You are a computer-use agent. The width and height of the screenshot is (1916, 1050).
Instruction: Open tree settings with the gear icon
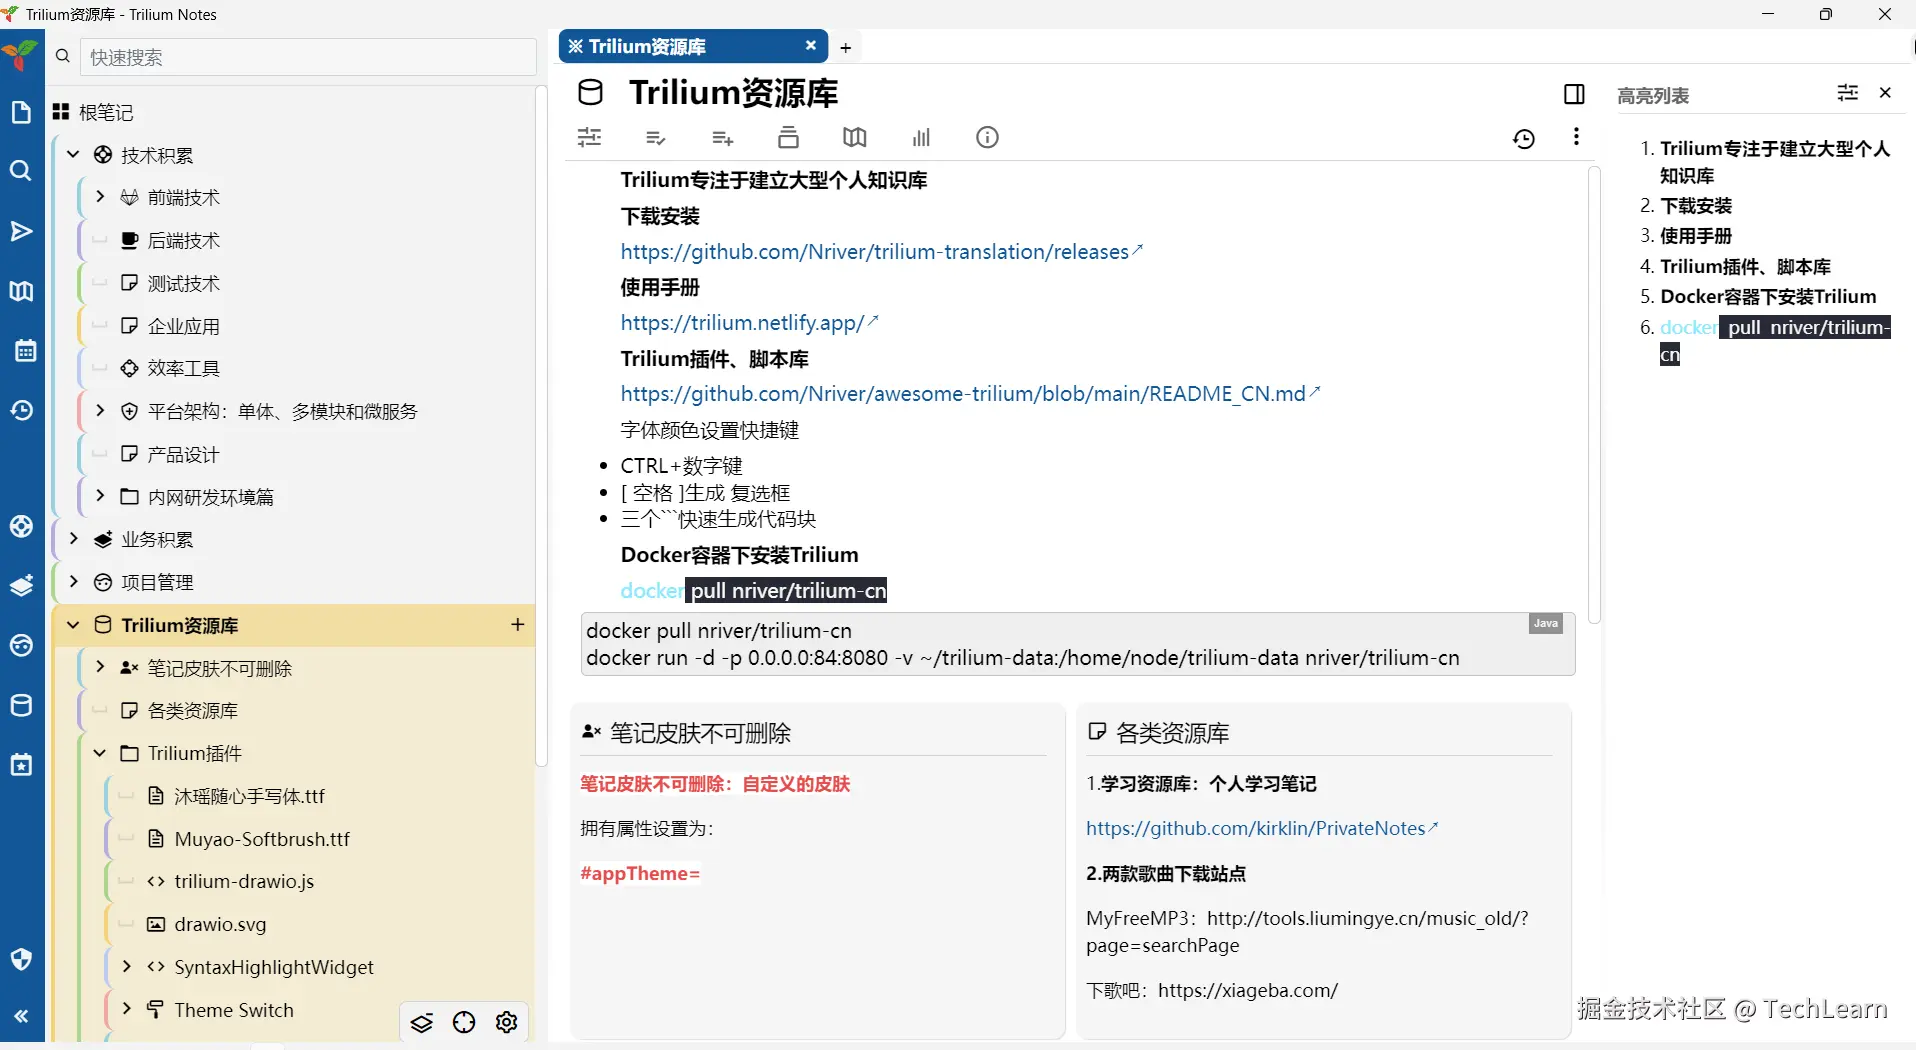(507, 1022)
